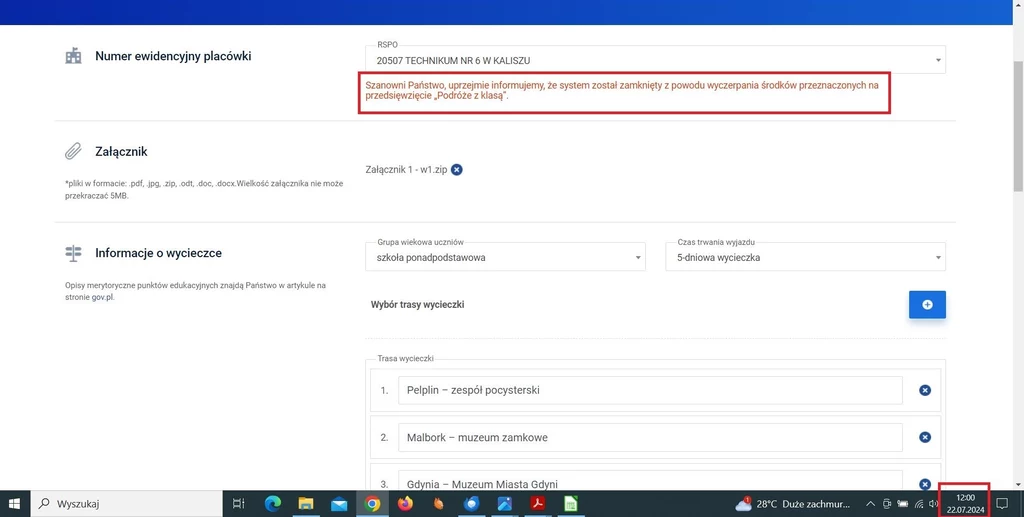This screenshot has height=517, width=1024.
Task: Click the Załącznik 1 - w1.zip file name
Action: pos(406,170)
